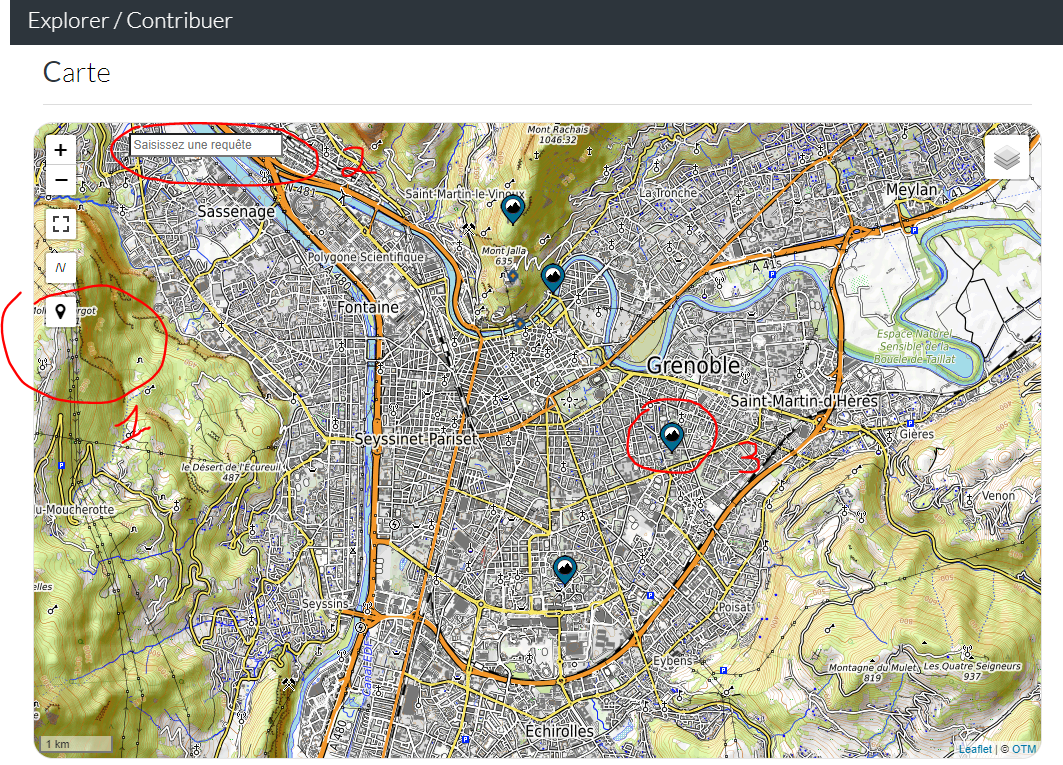1063x765 pixels.
Task: Click the blue parking sign near Meylan
Action: coord(915,229)
